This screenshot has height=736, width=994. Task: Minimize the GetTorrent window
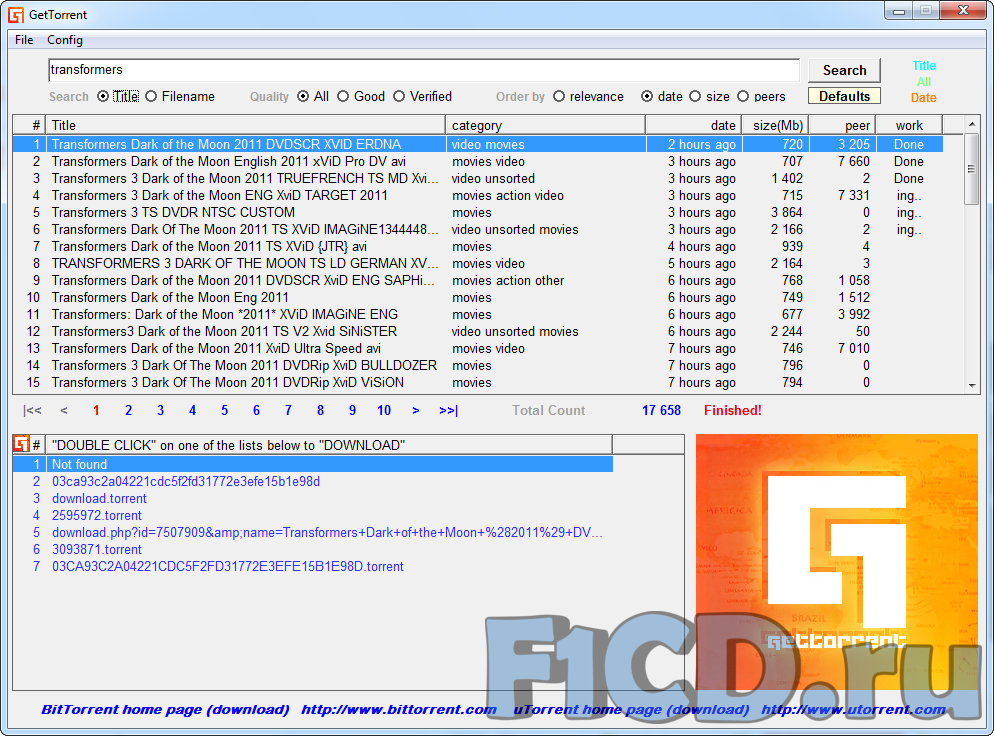(899, 11)
